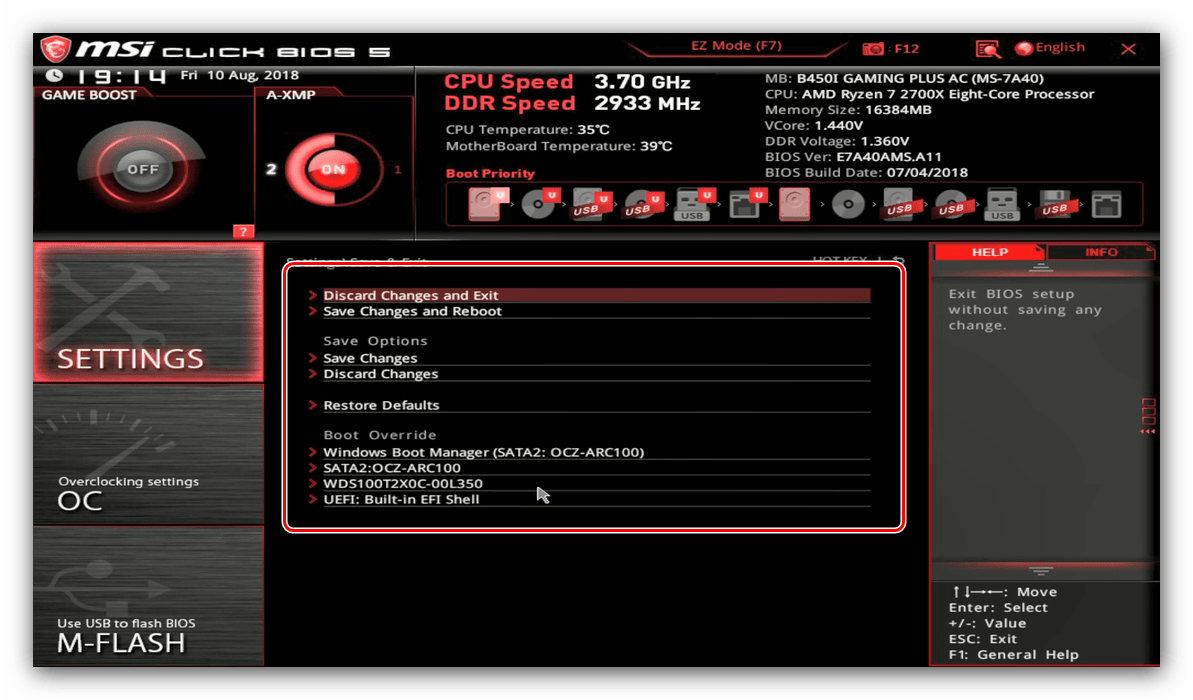1193x700 pixels.
Task: Toggle the GAME BOOST off button
Action: tap(143, 169)
